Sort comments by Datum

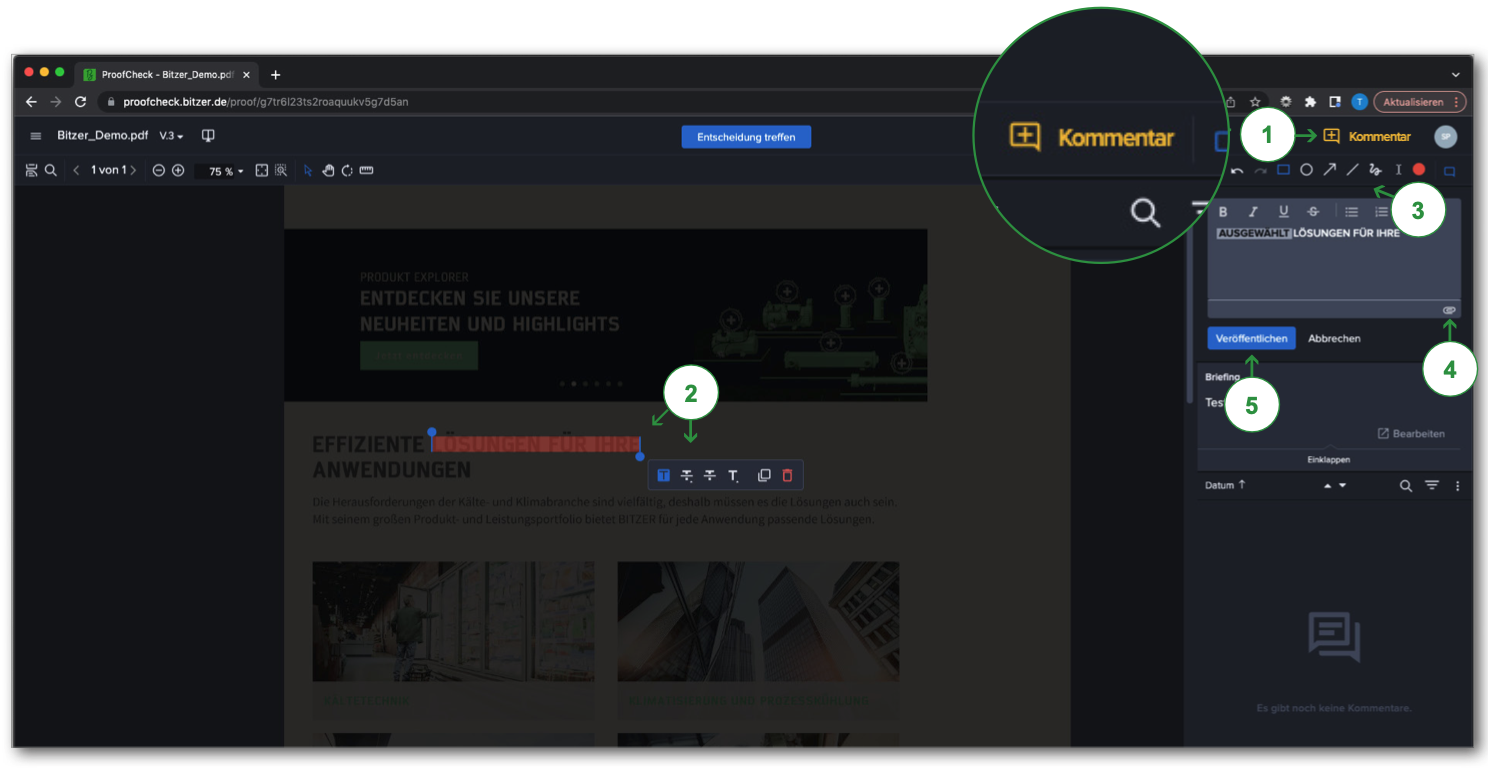1225,485
